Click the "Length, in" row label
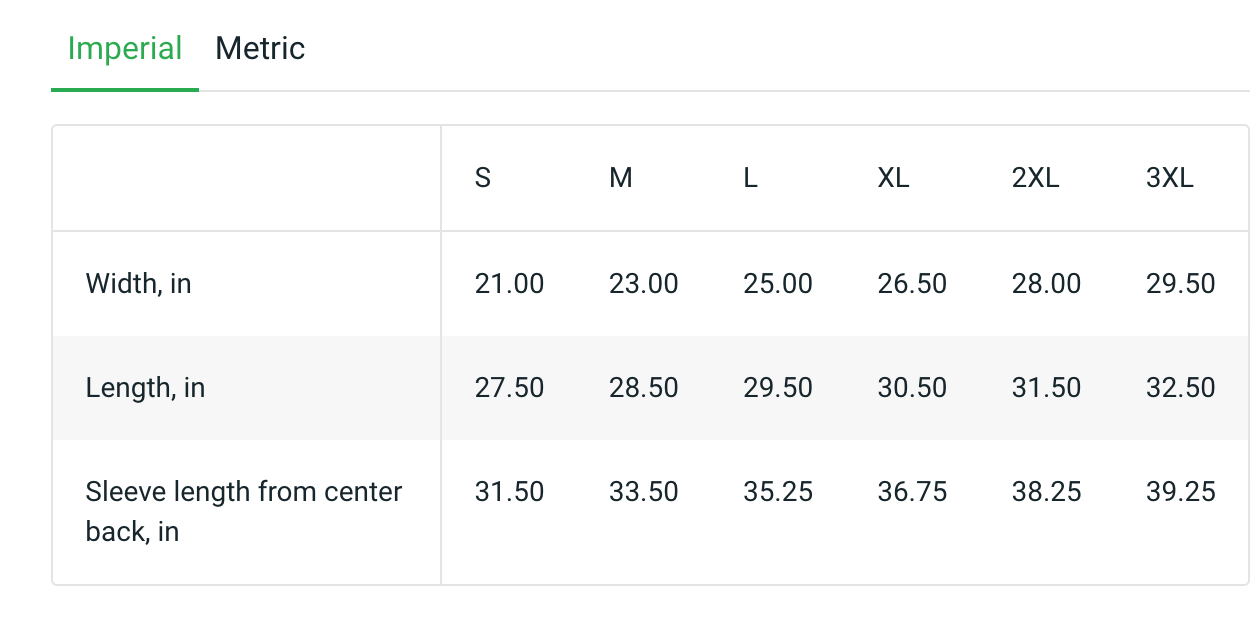This screenshot has width=1260, height=633. click(x=145, y=388)
